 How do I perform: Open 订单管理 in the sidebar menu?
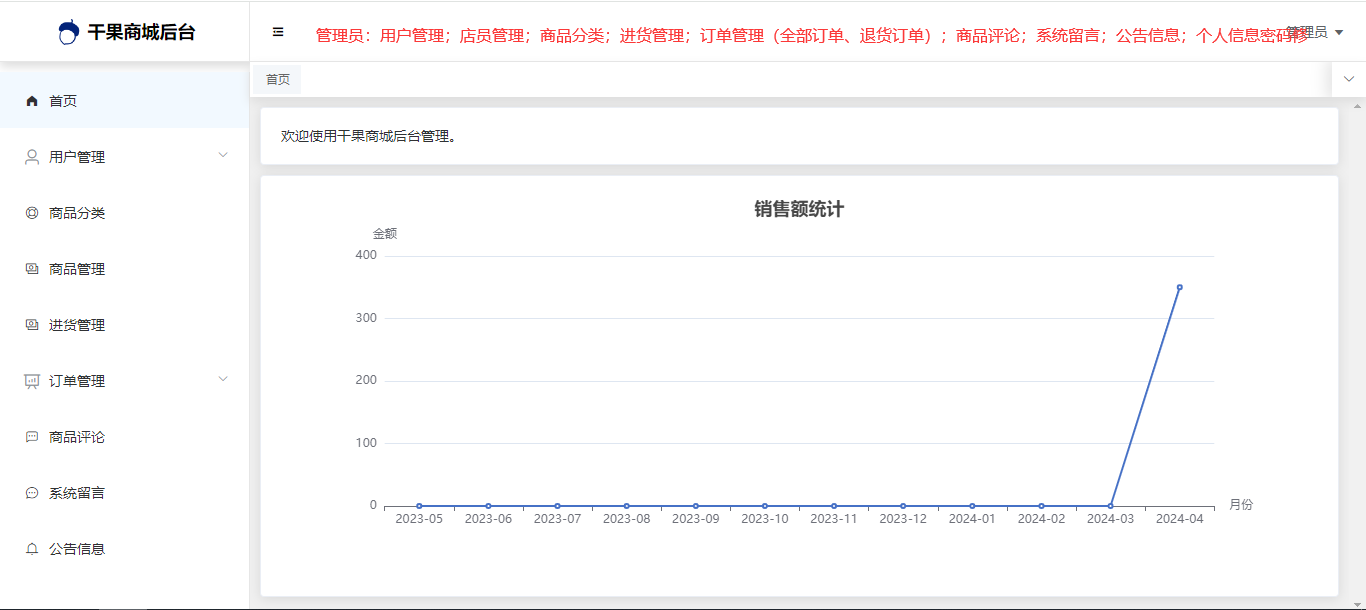click(x=77, y=381)
